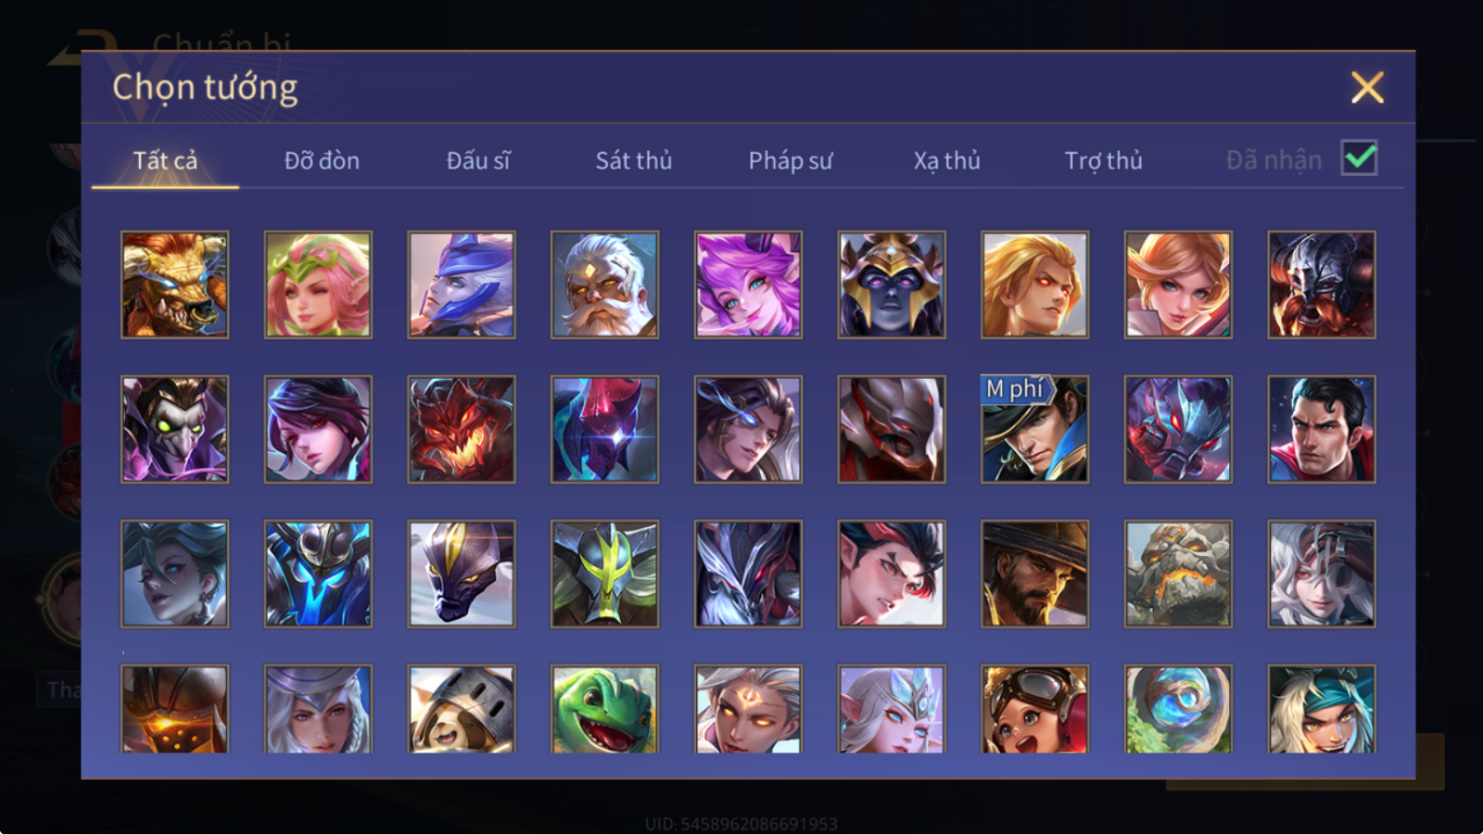This screenshot has width=1483, height=834.
Task: Pick the purple-haired girl hero portrait
Action: point(748,285)
